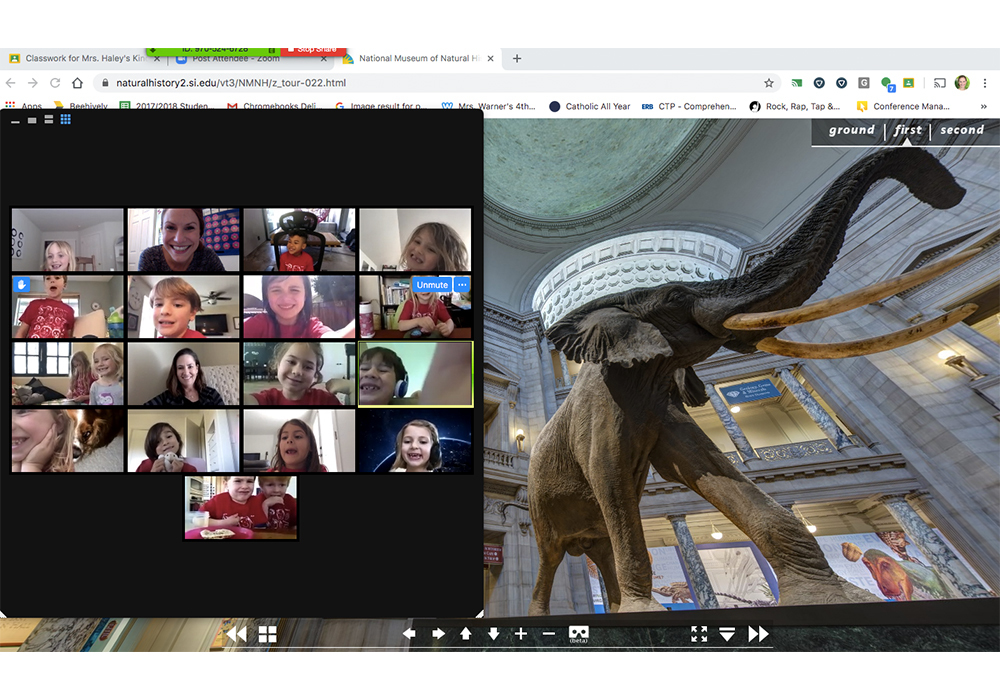Open the three-dot options beside Unmute

462,285
